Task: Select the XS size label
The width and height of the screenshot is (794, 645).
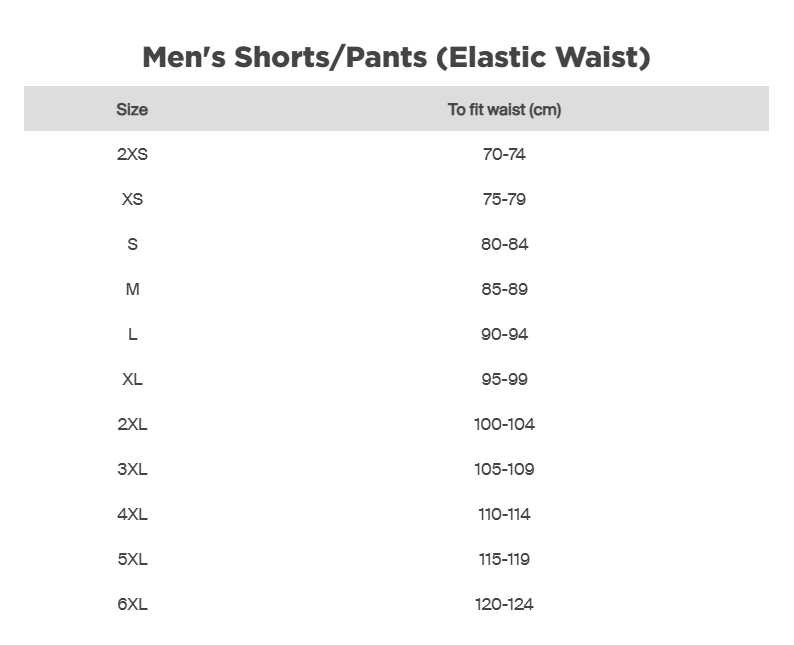Action: click(x=132, y=199)
